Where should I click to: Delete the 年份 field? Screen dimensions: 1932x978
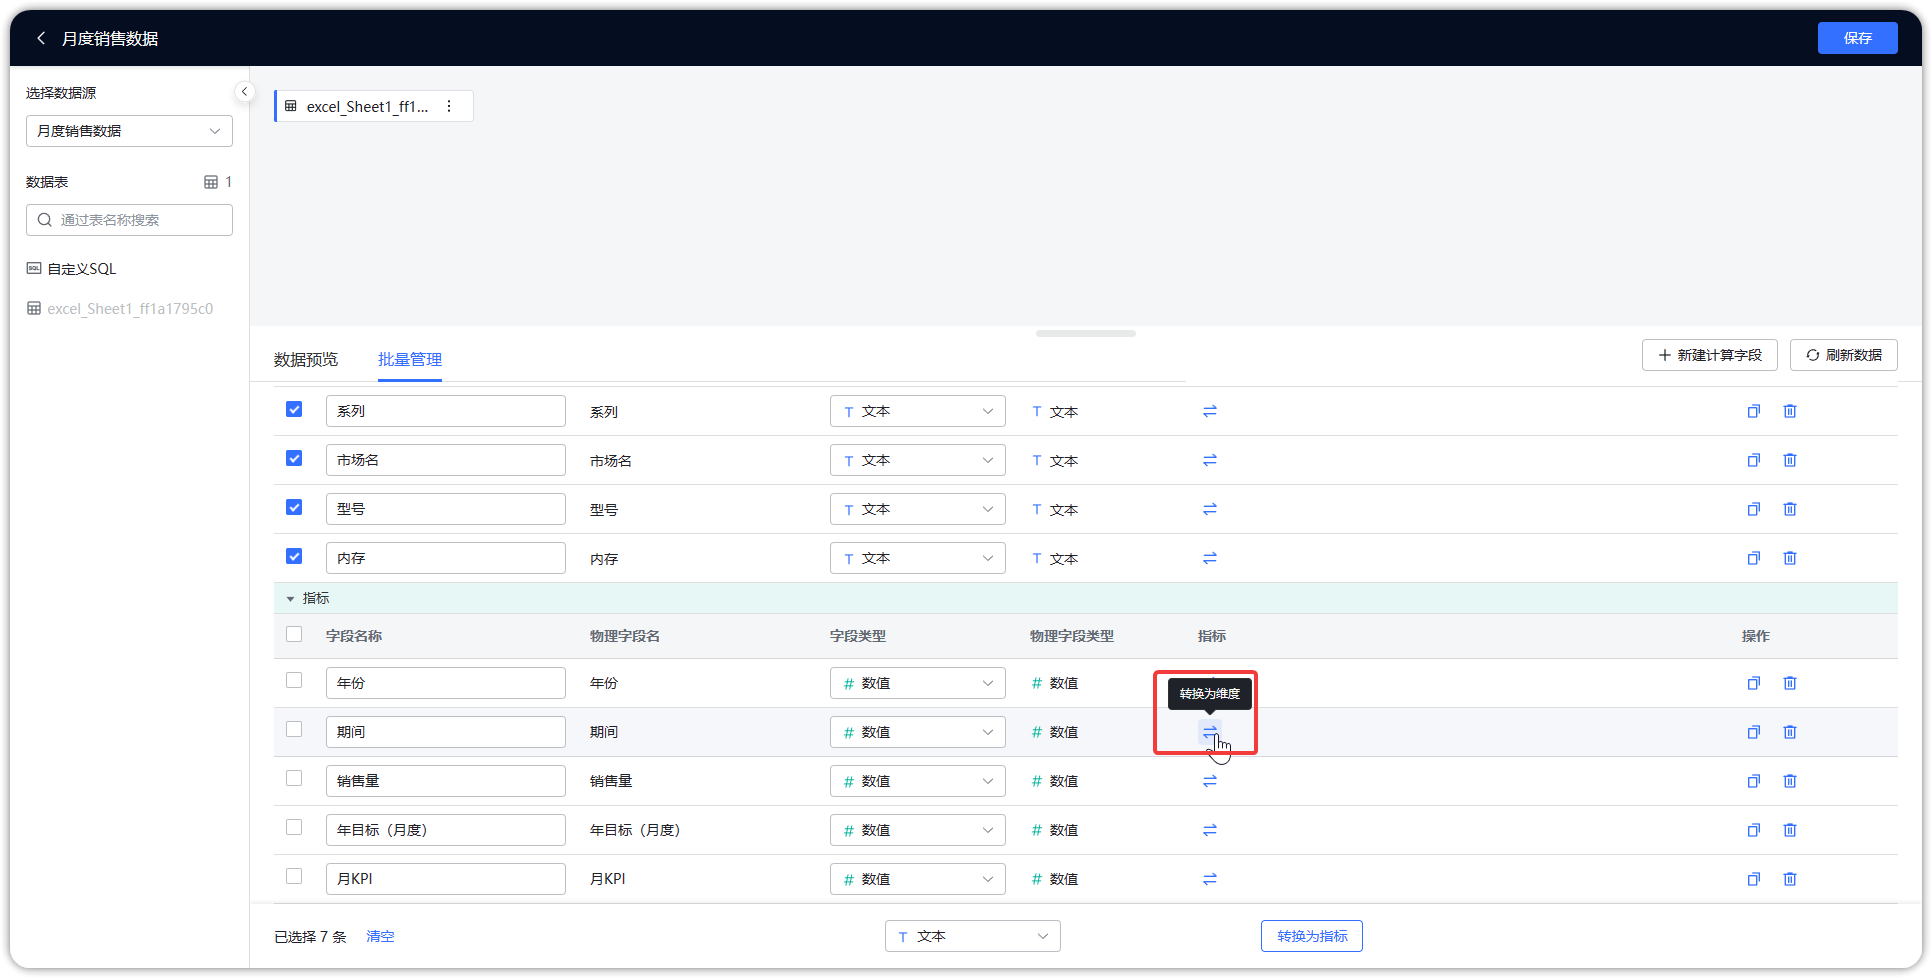(1790, 683)
